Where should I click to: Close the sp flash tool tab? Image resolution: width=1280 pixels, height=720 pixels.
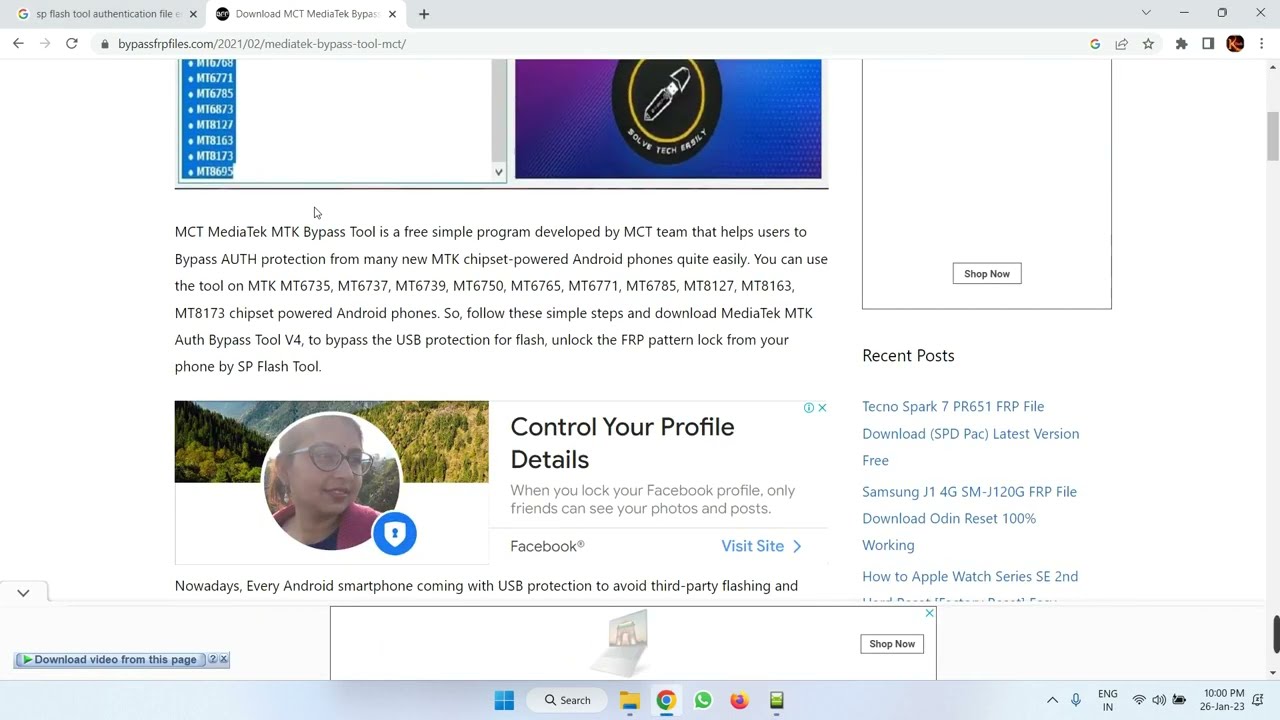193,14
